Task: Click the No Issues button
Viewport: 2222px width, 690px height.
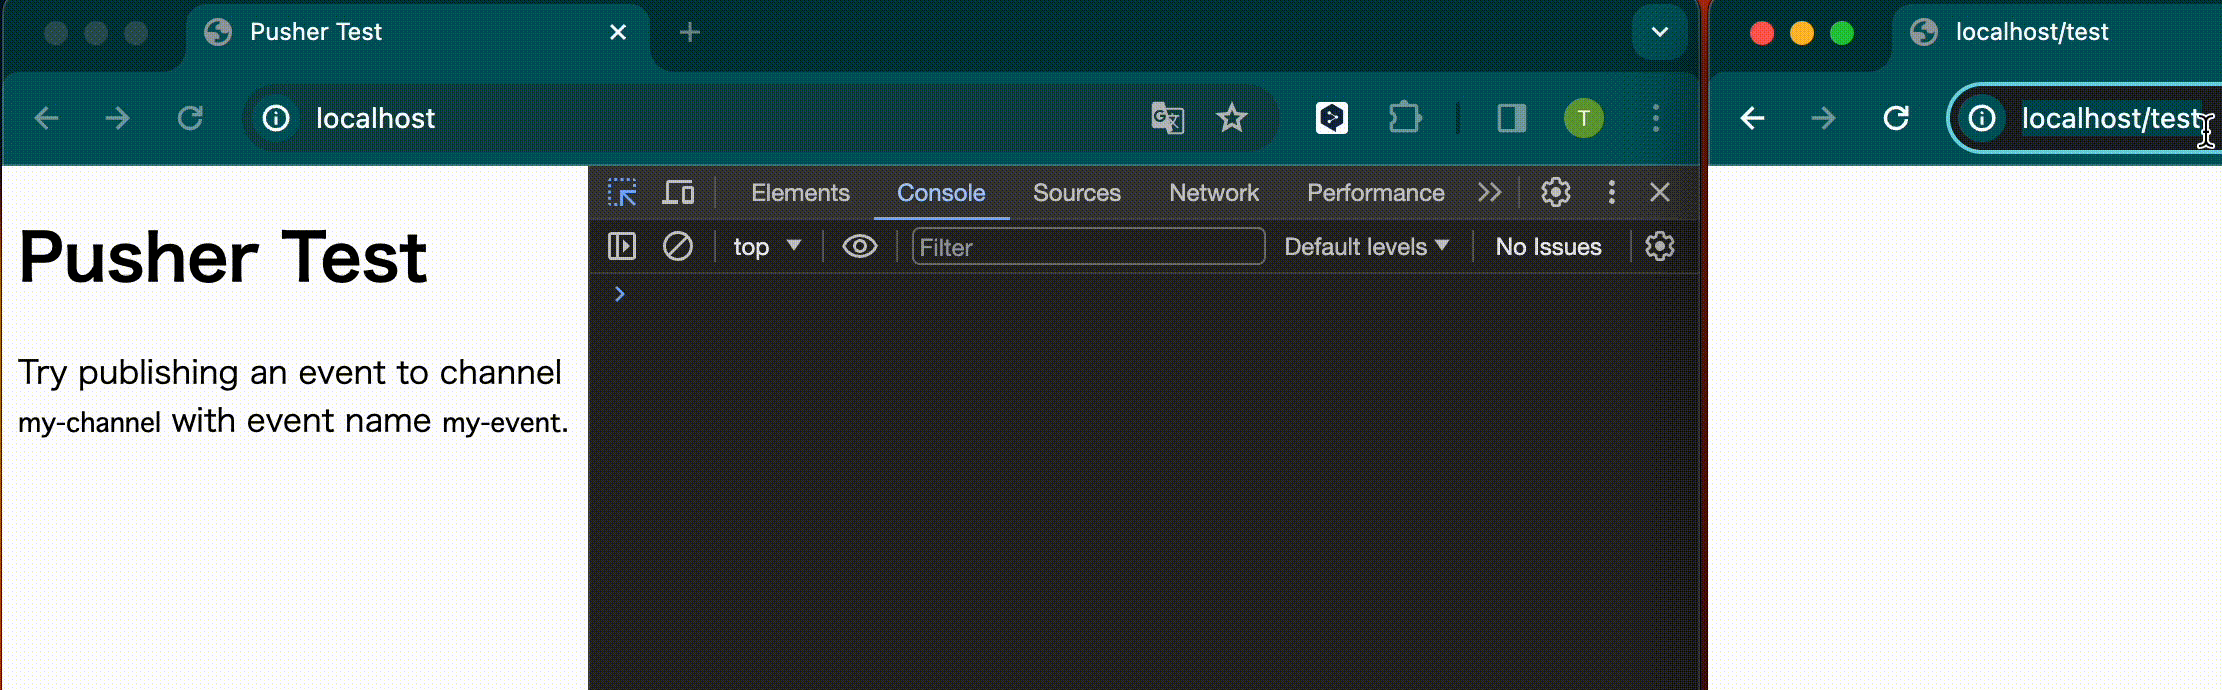Action: pos(1548,246)
